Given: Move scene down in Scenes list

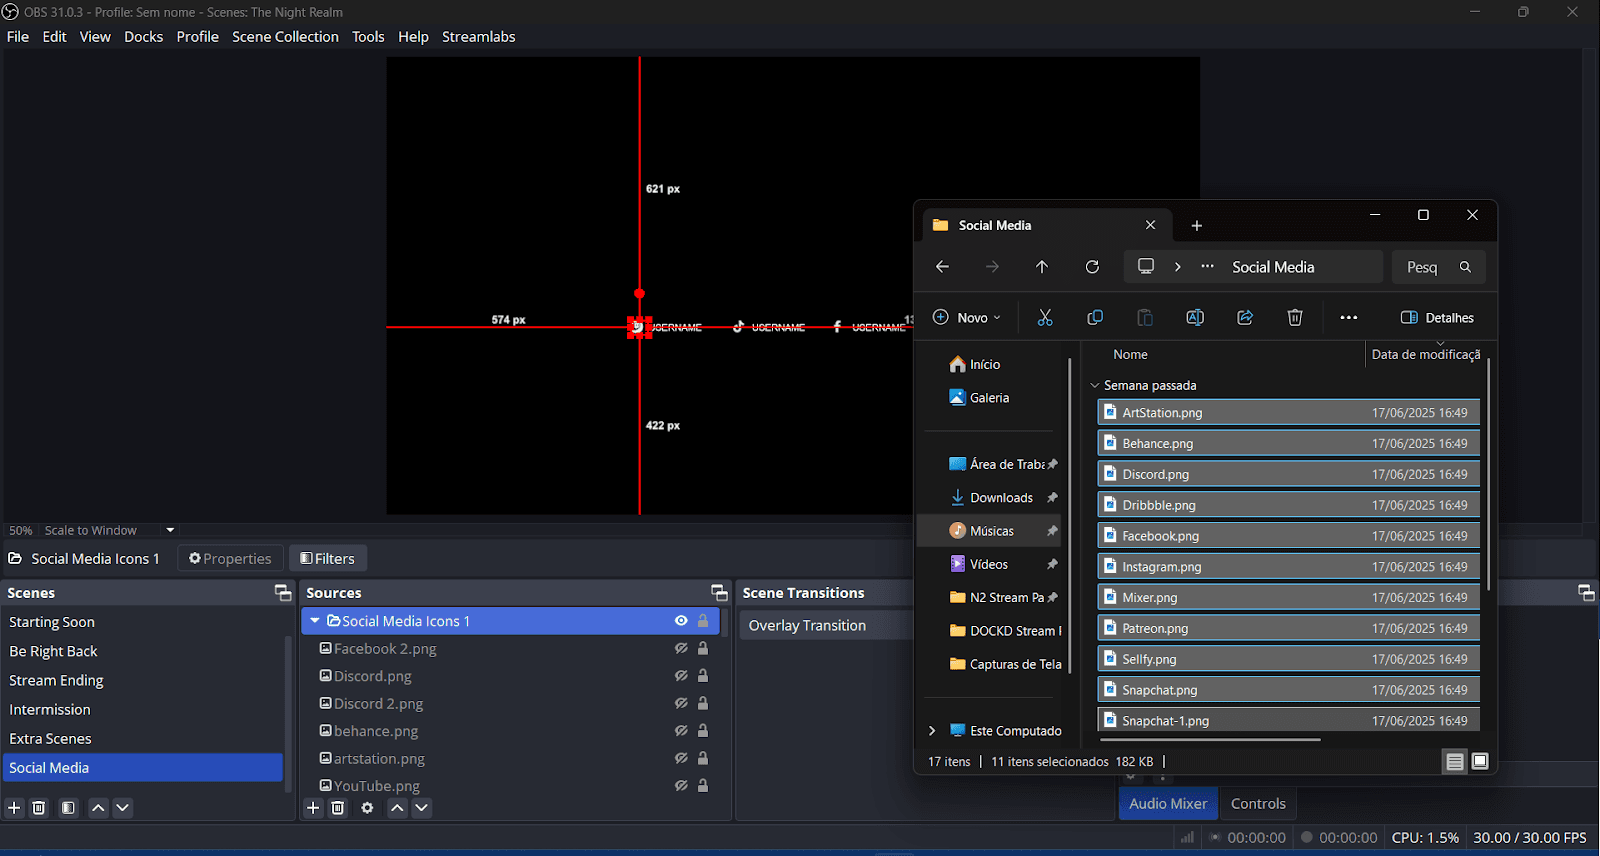Looking at the screenshot, I should click(x=122, y=808).
